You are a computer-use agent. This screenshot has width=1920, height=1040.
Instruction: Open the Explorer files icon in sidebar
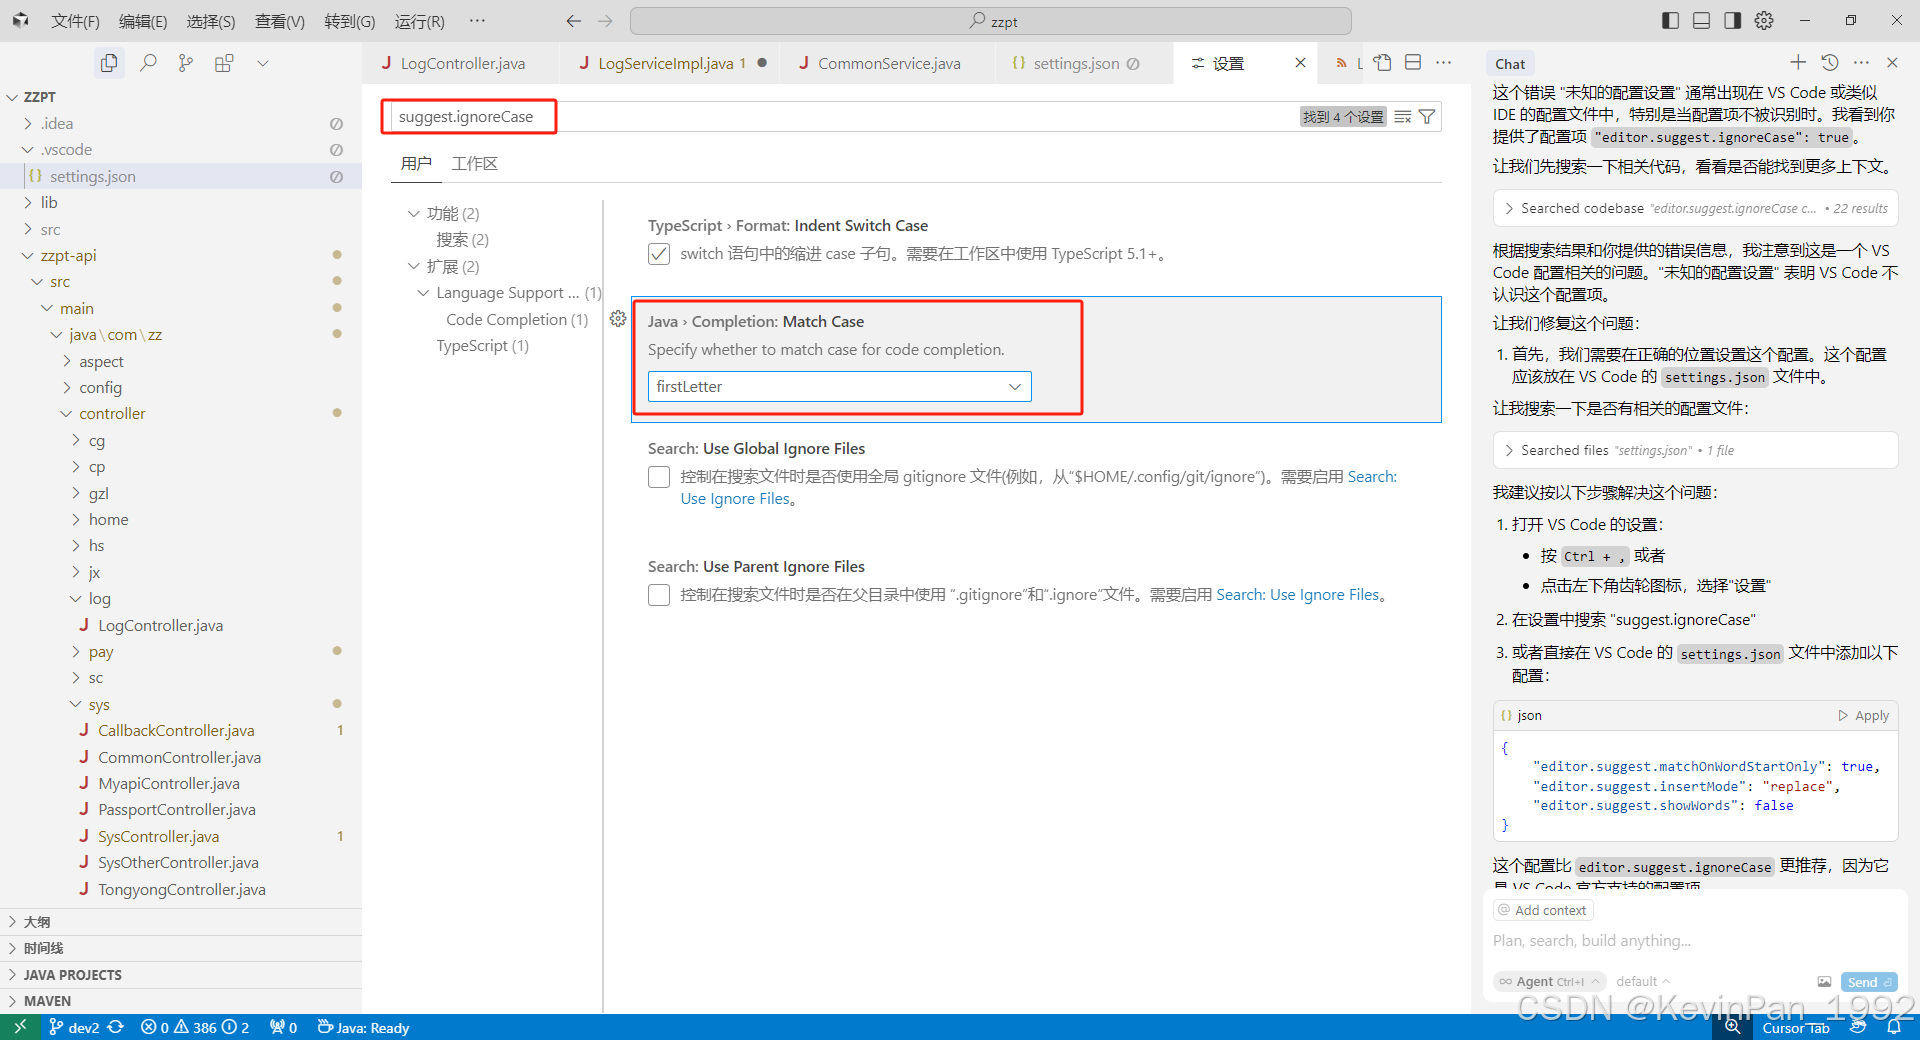pyautogui.click(x=109, y=63)
